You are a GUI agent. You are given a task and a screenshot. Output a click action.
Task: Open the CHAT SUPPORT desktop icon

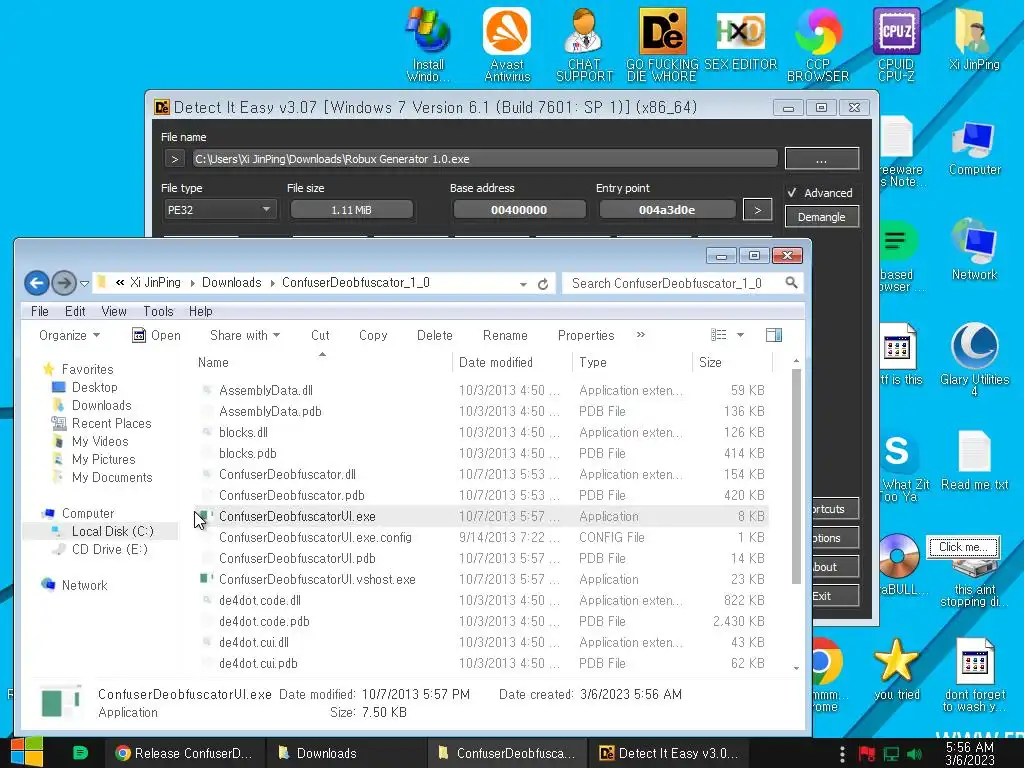584,44
